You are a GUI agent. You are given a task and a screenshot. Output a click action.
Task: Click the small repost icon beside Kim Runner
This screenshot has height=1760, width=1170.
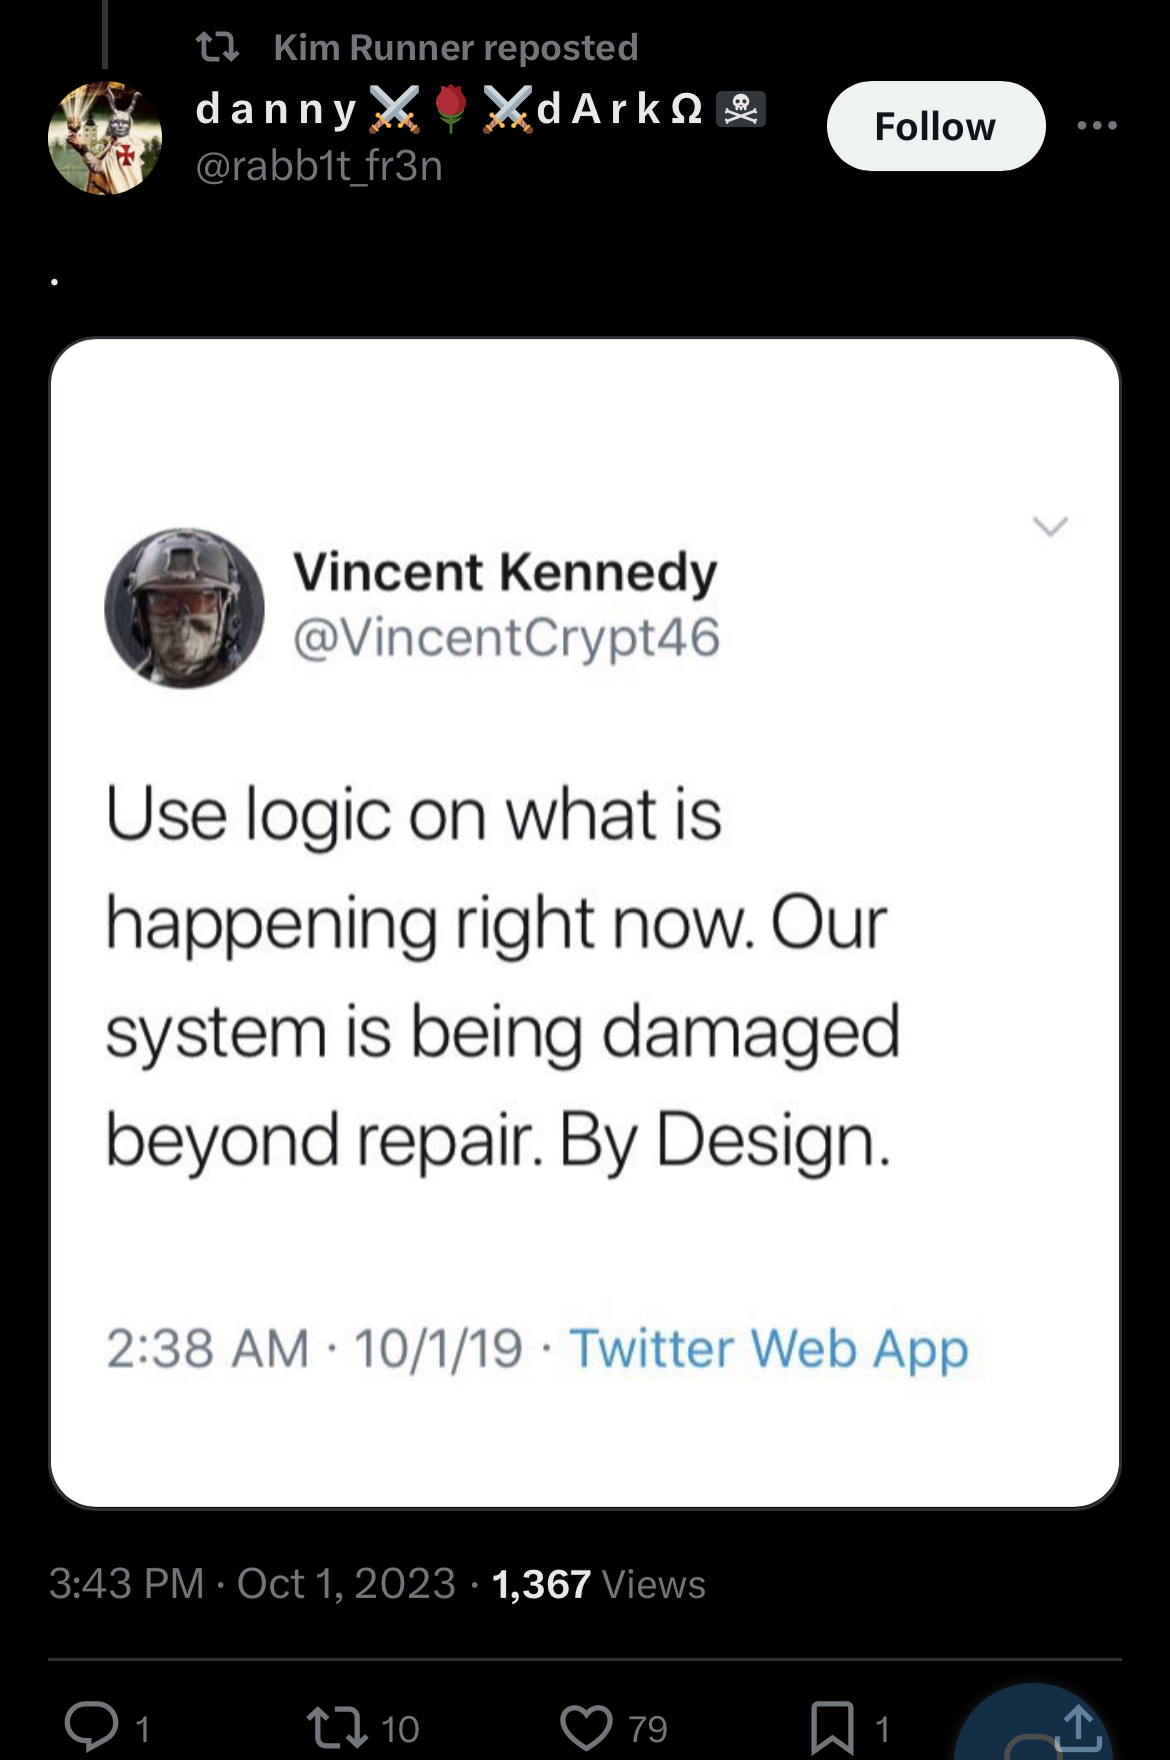(x=217, y=47)
